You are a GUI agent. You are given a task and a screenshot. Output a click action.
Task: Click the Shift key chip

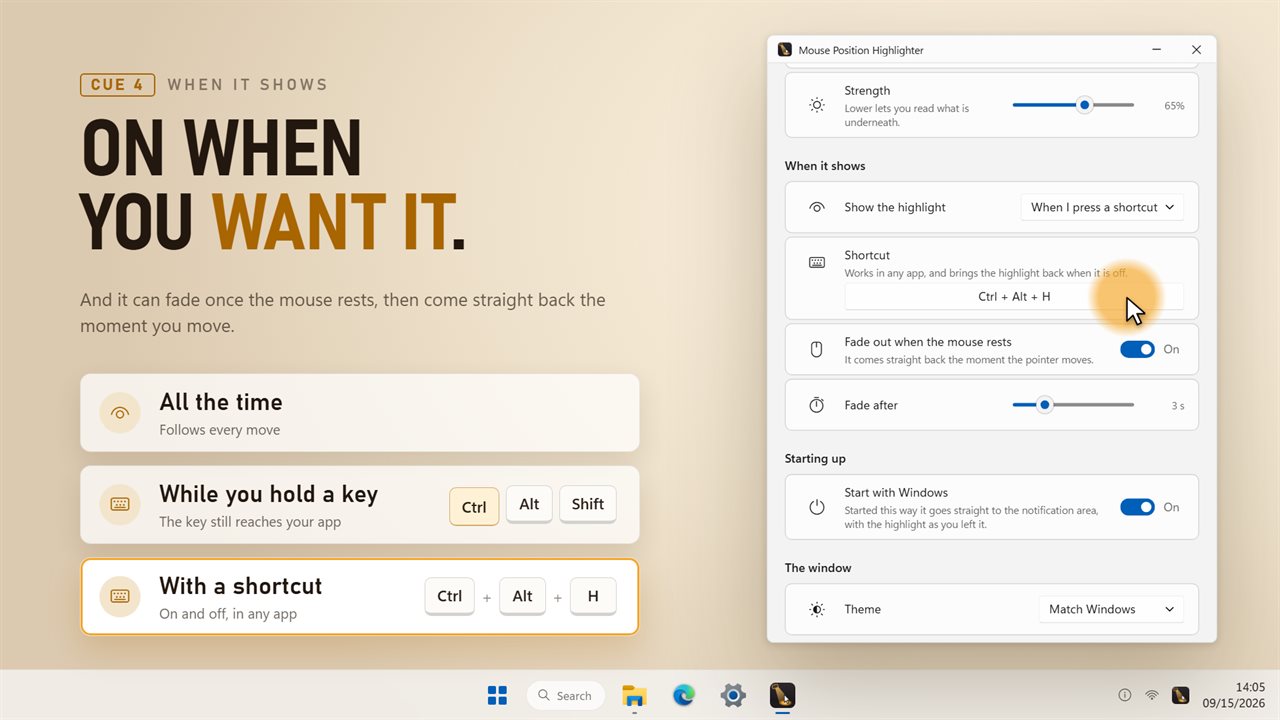coord(588,505)
